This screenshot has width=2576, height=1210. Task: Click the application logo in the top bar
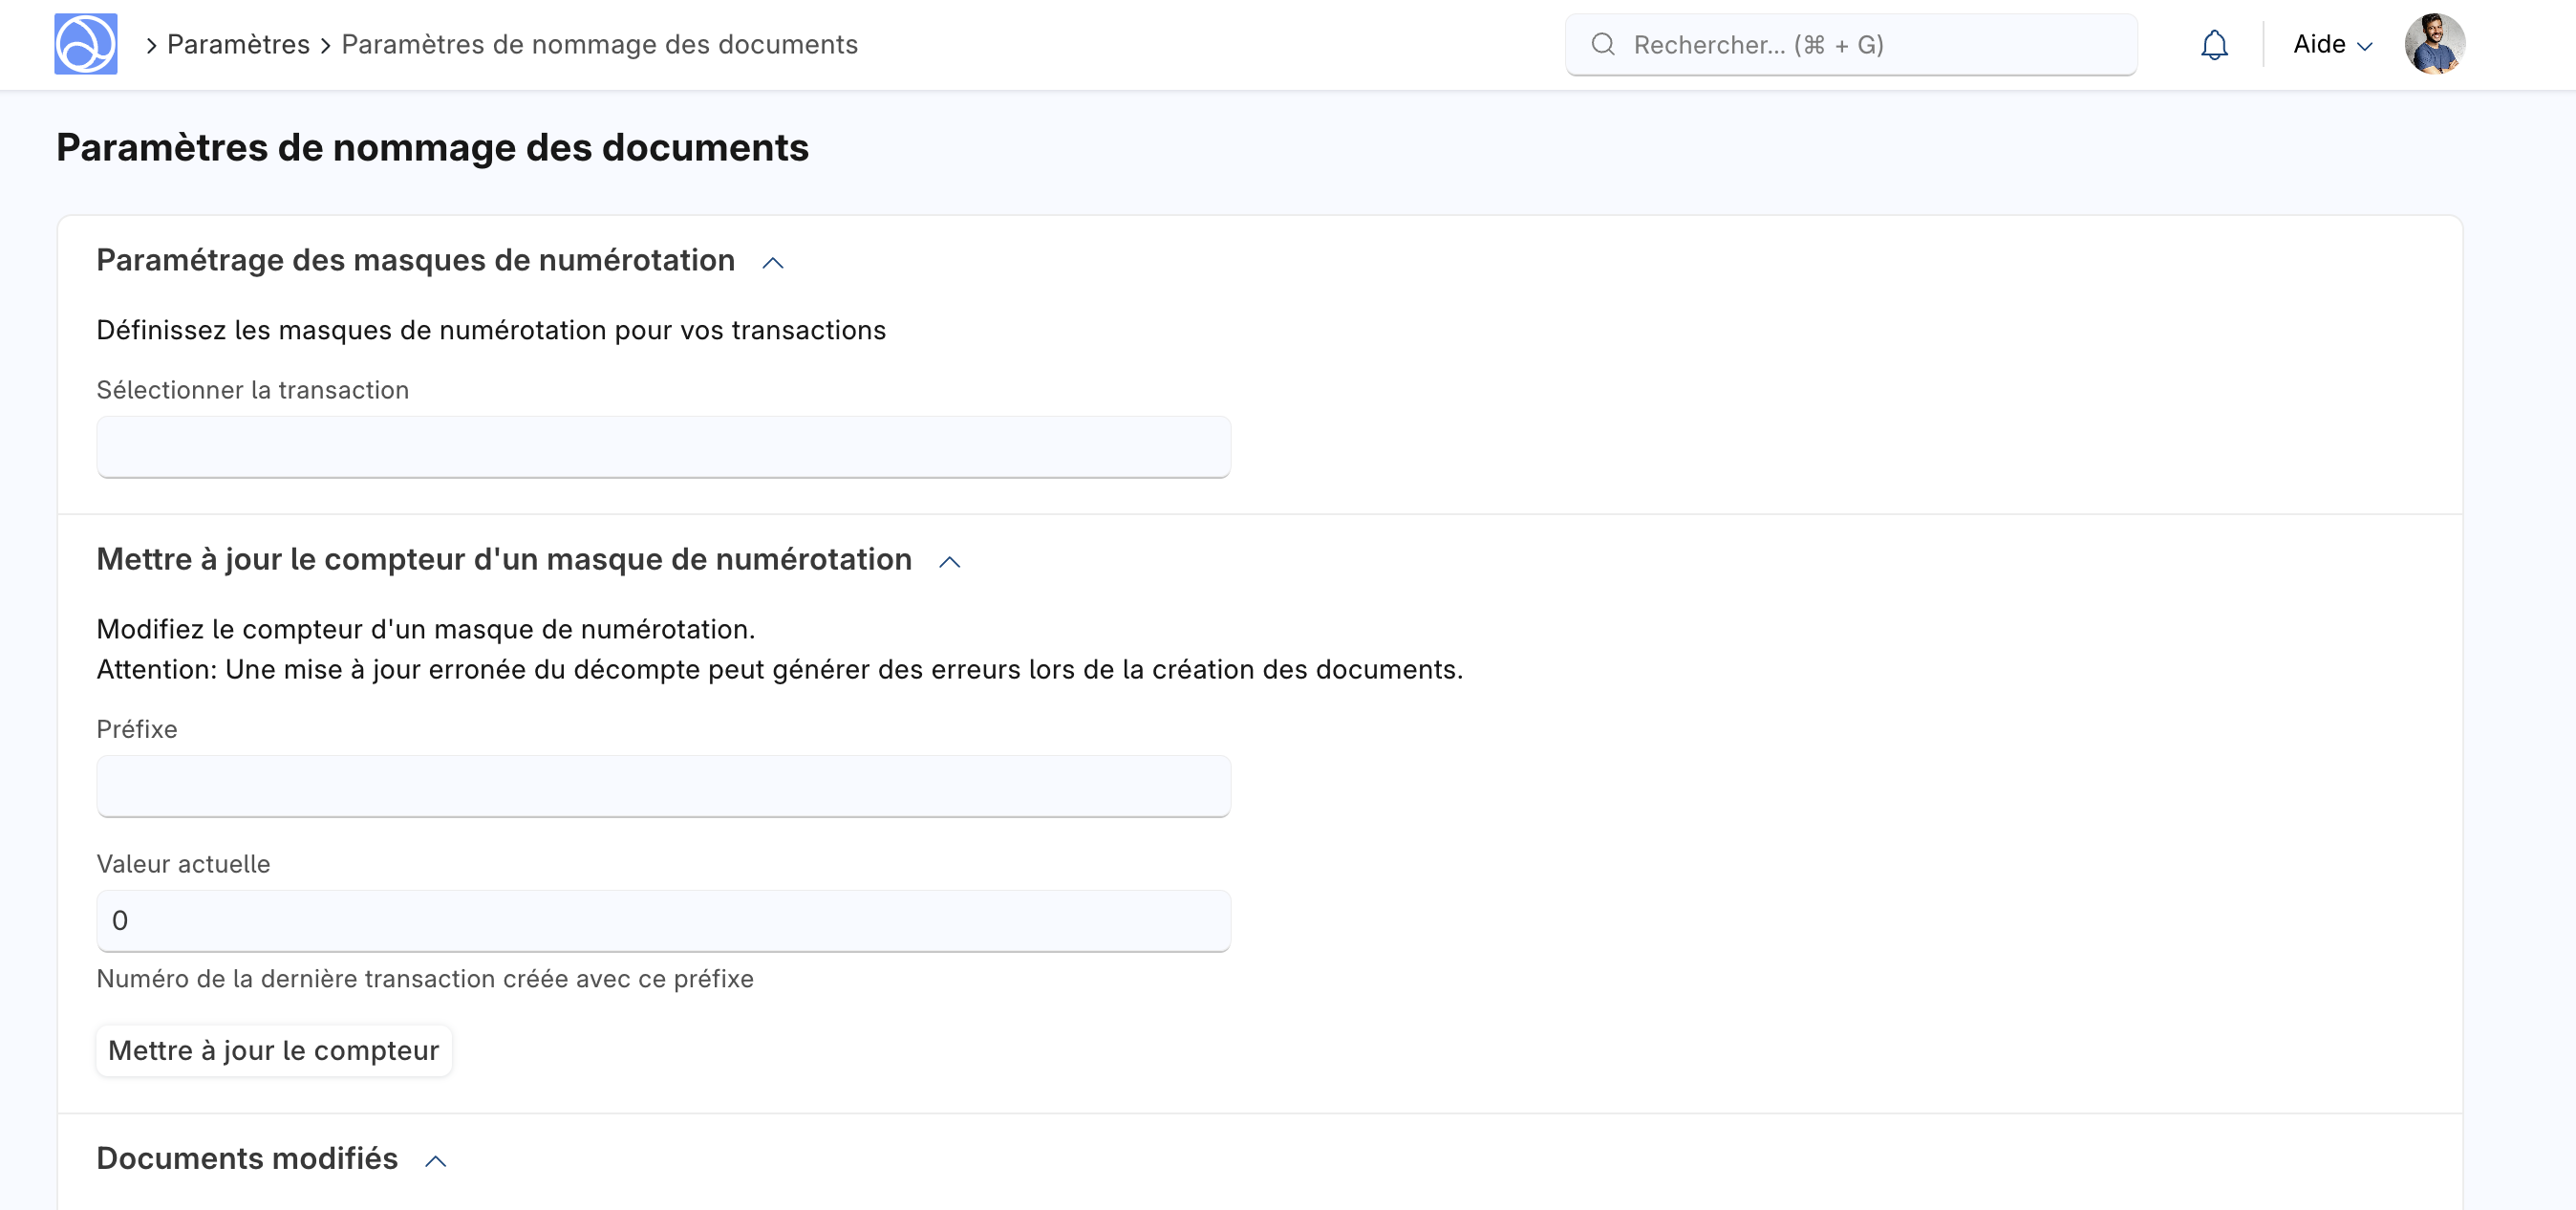coord(86,44)
